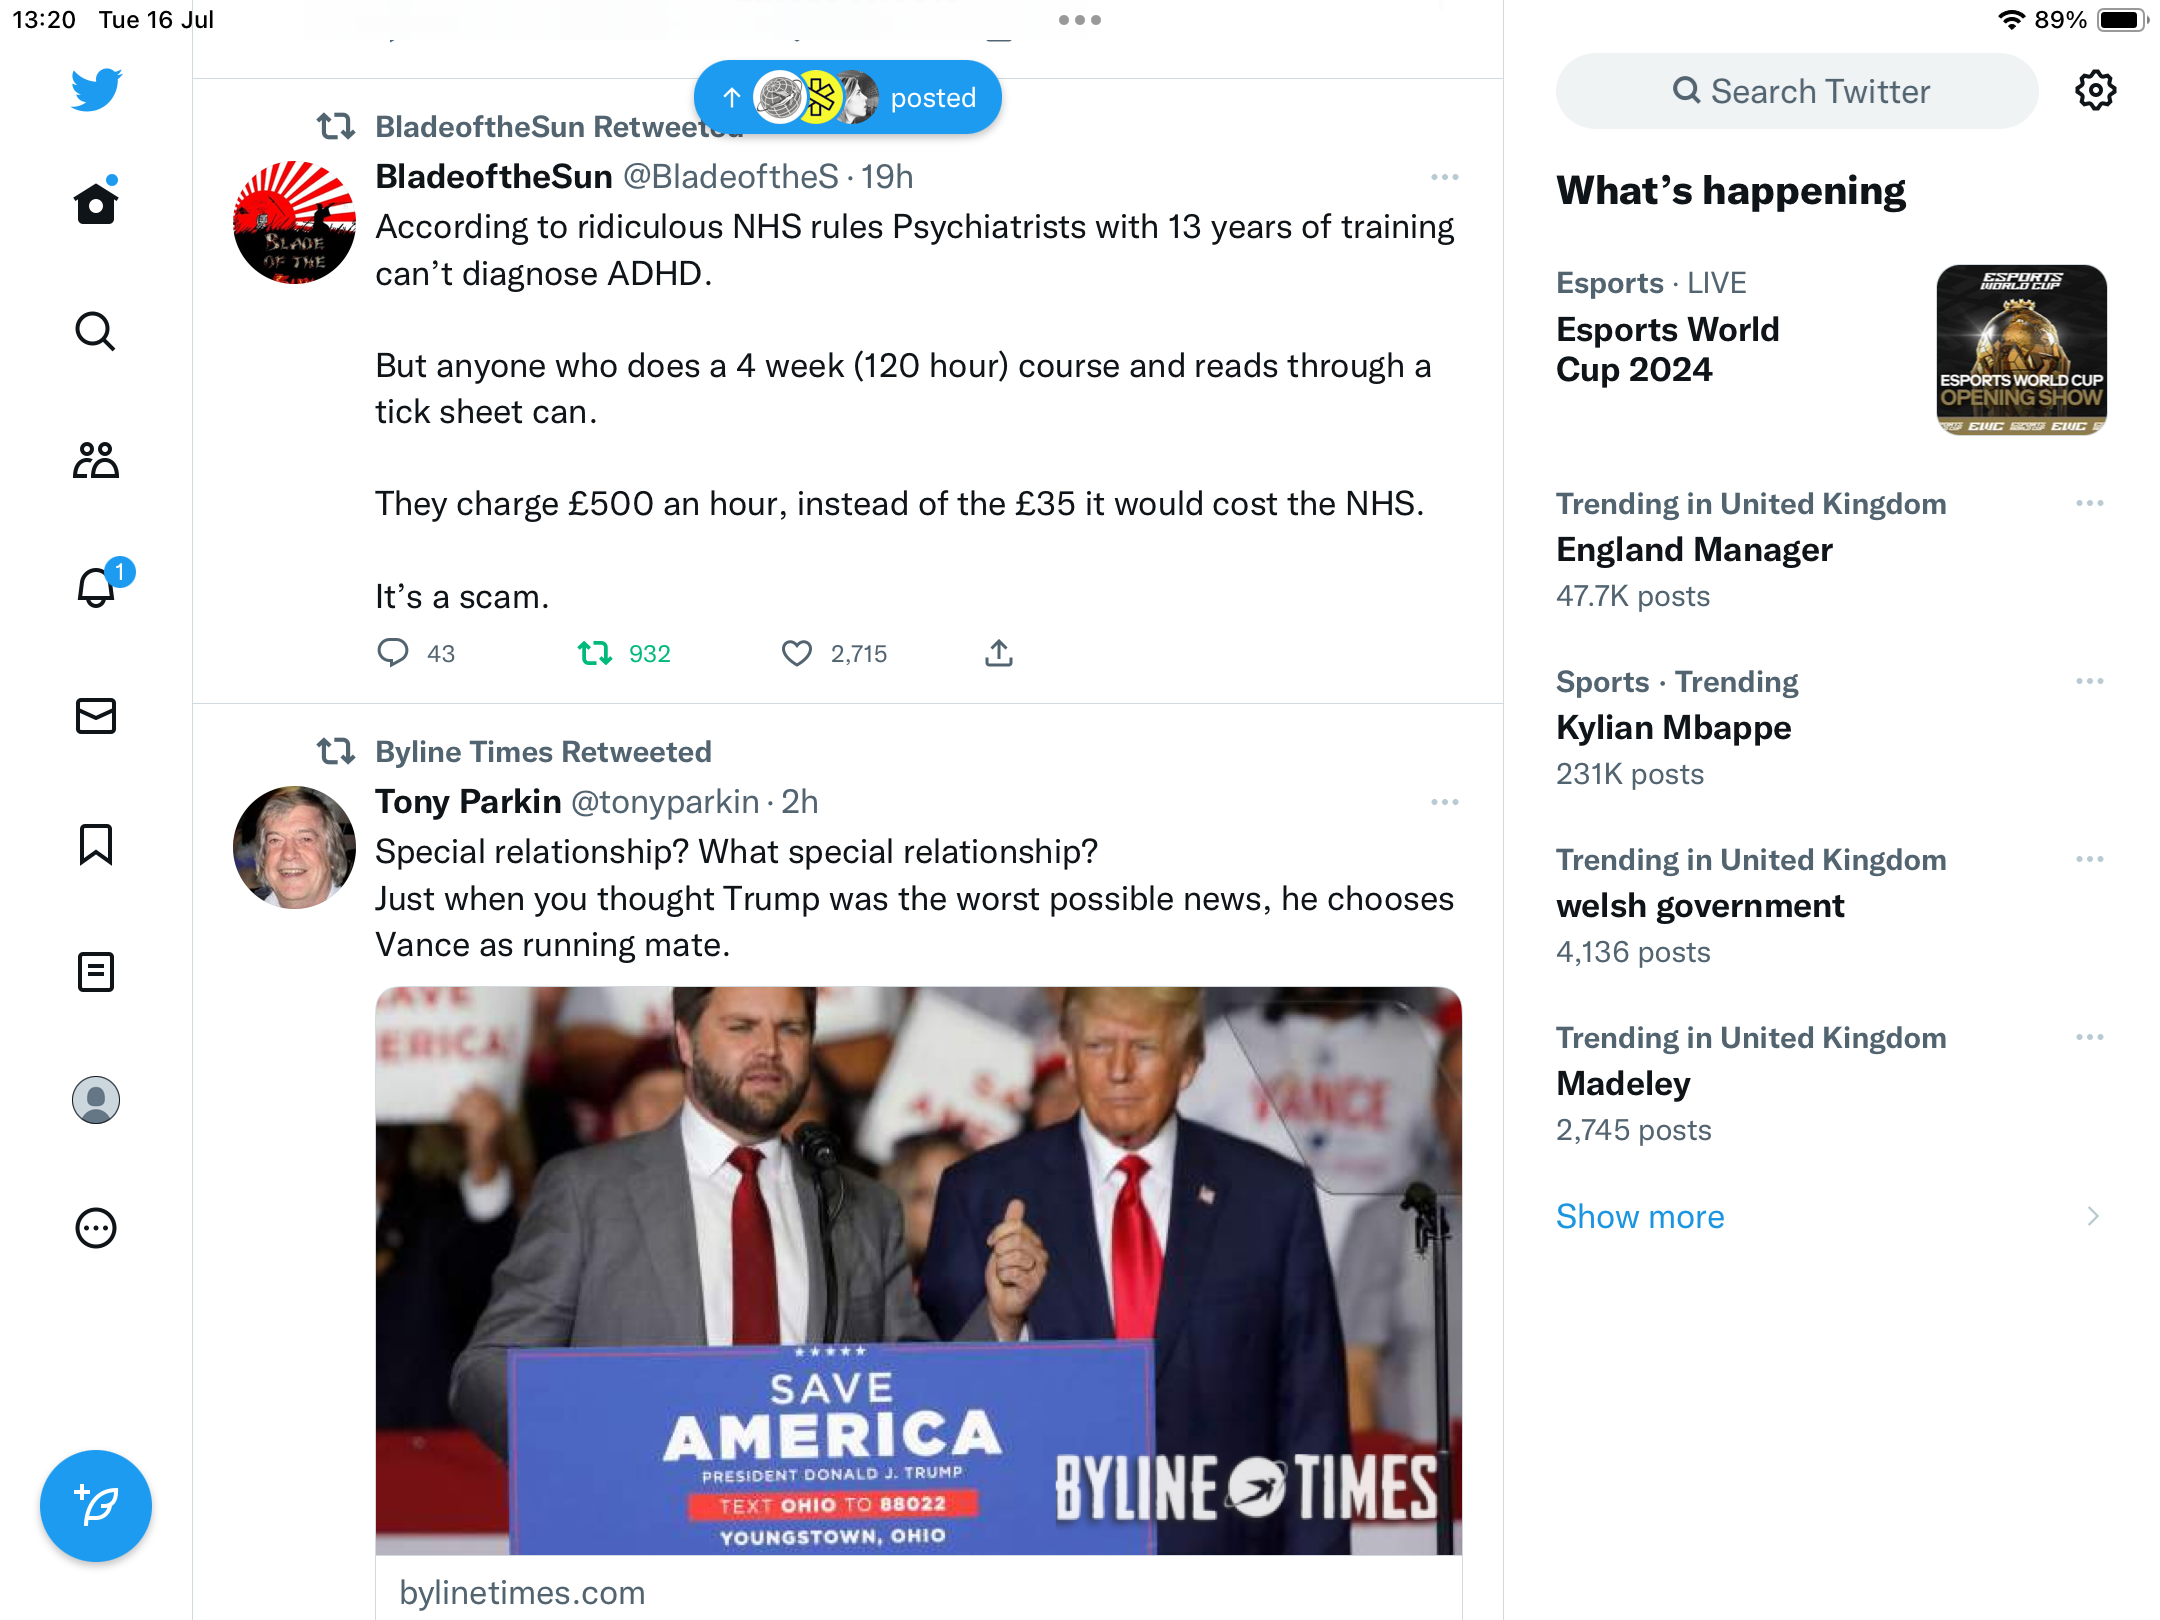Toggle like on BladeoftheSun tweet
This screenshot has width=2160, height=1620.
tap(797, 654)
